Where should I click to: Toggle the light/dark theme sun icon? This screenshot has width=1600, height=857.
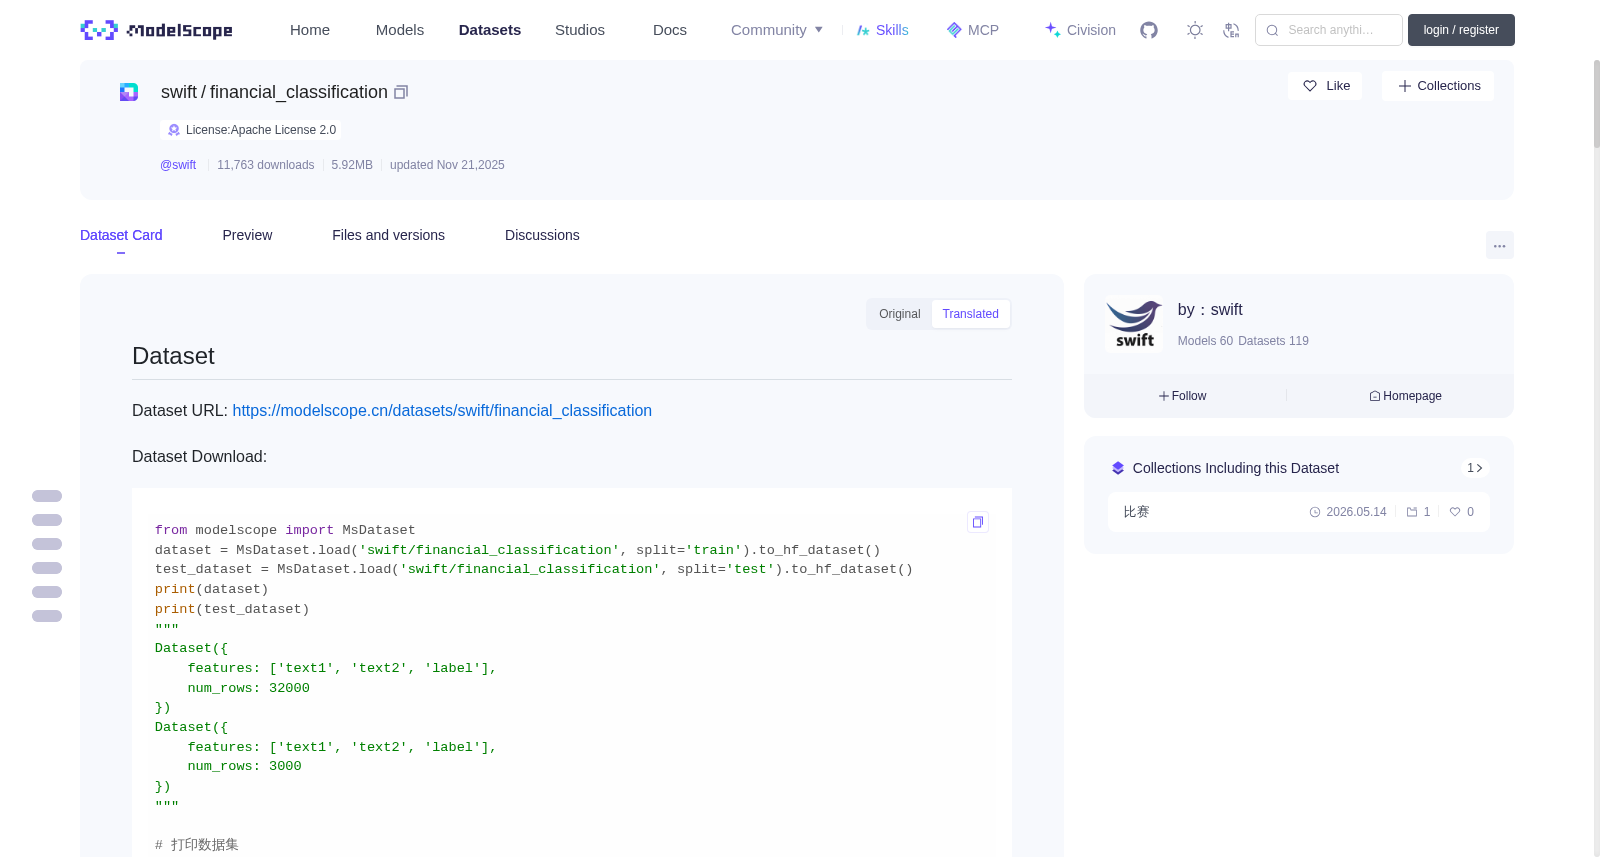tap(1195, 30)
